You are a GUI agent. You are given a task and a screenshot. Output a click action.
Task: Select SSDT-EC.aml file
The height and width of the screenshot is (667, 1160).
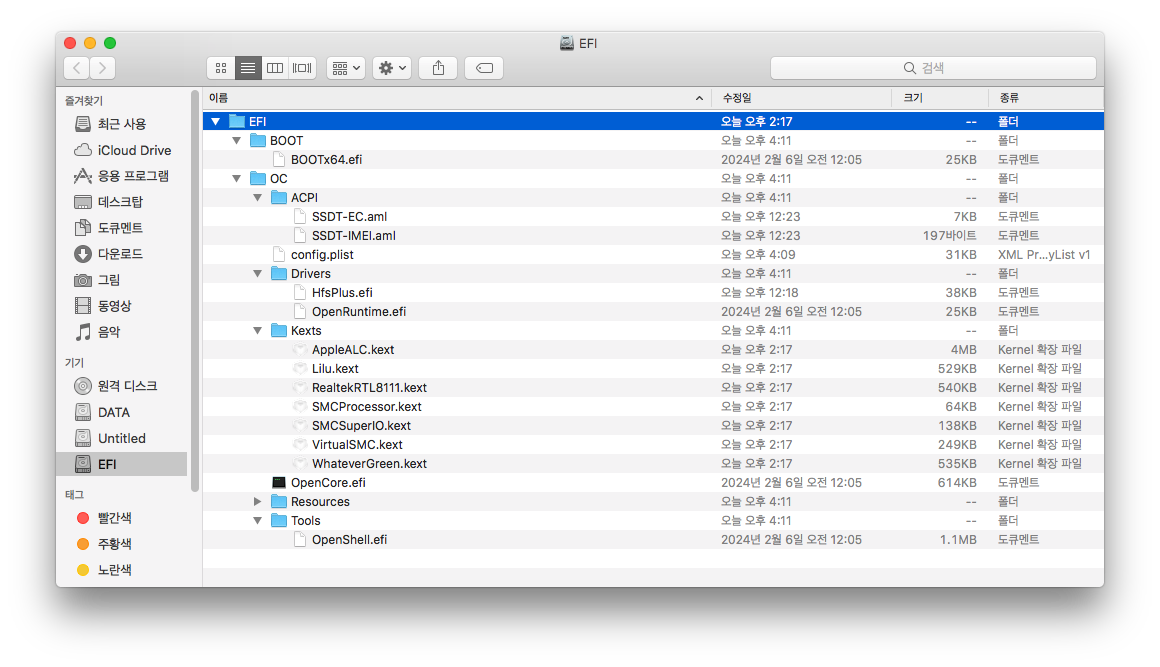(x=653, y=217)
